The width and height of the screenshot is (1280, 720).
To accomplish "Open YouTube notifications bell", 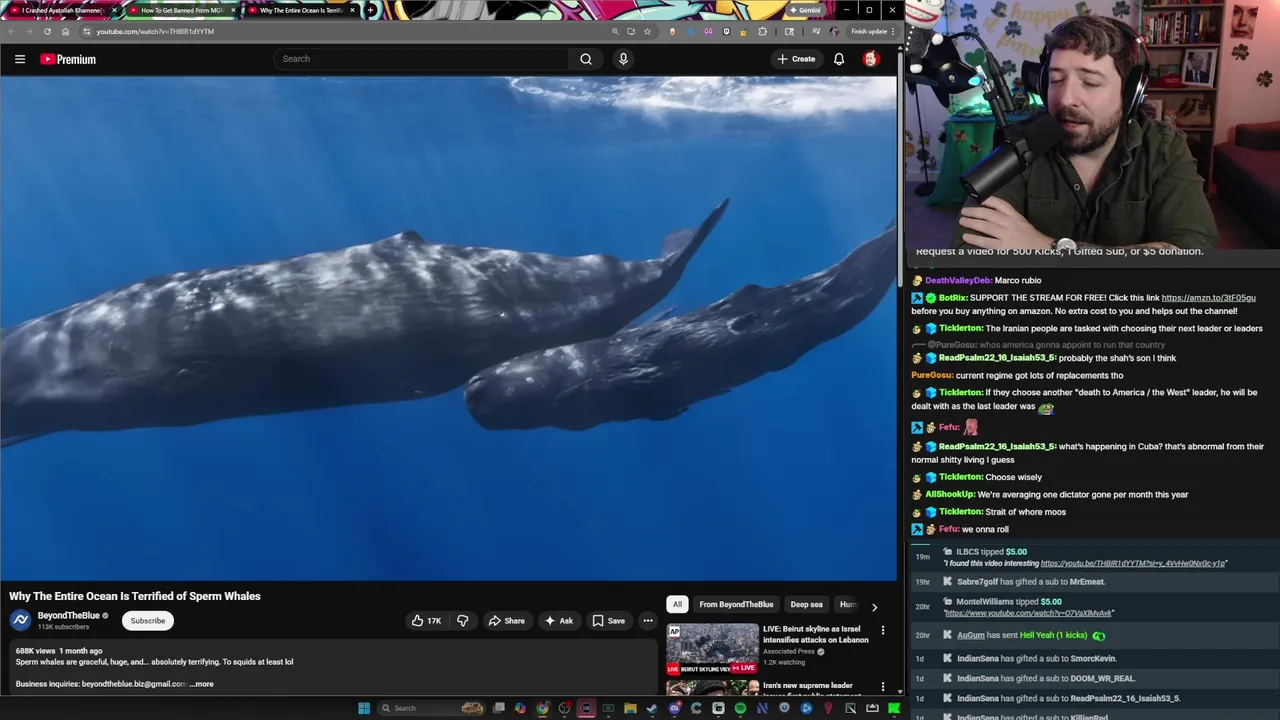I will (x=839, y=59).
